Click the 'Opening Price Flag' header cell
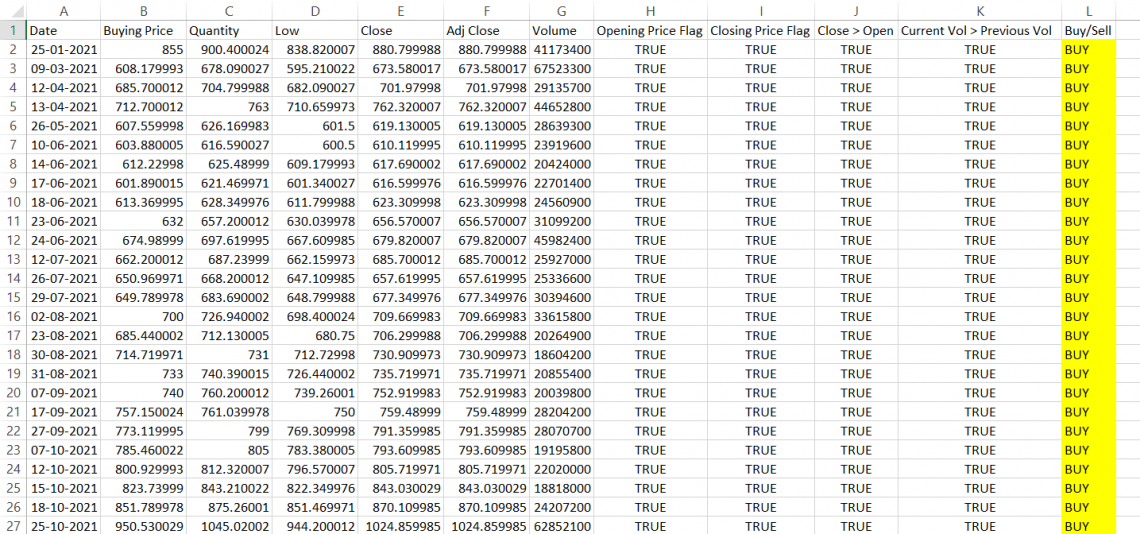The width and height of the screenshot is (1140, 534). (x=649, y=31)
